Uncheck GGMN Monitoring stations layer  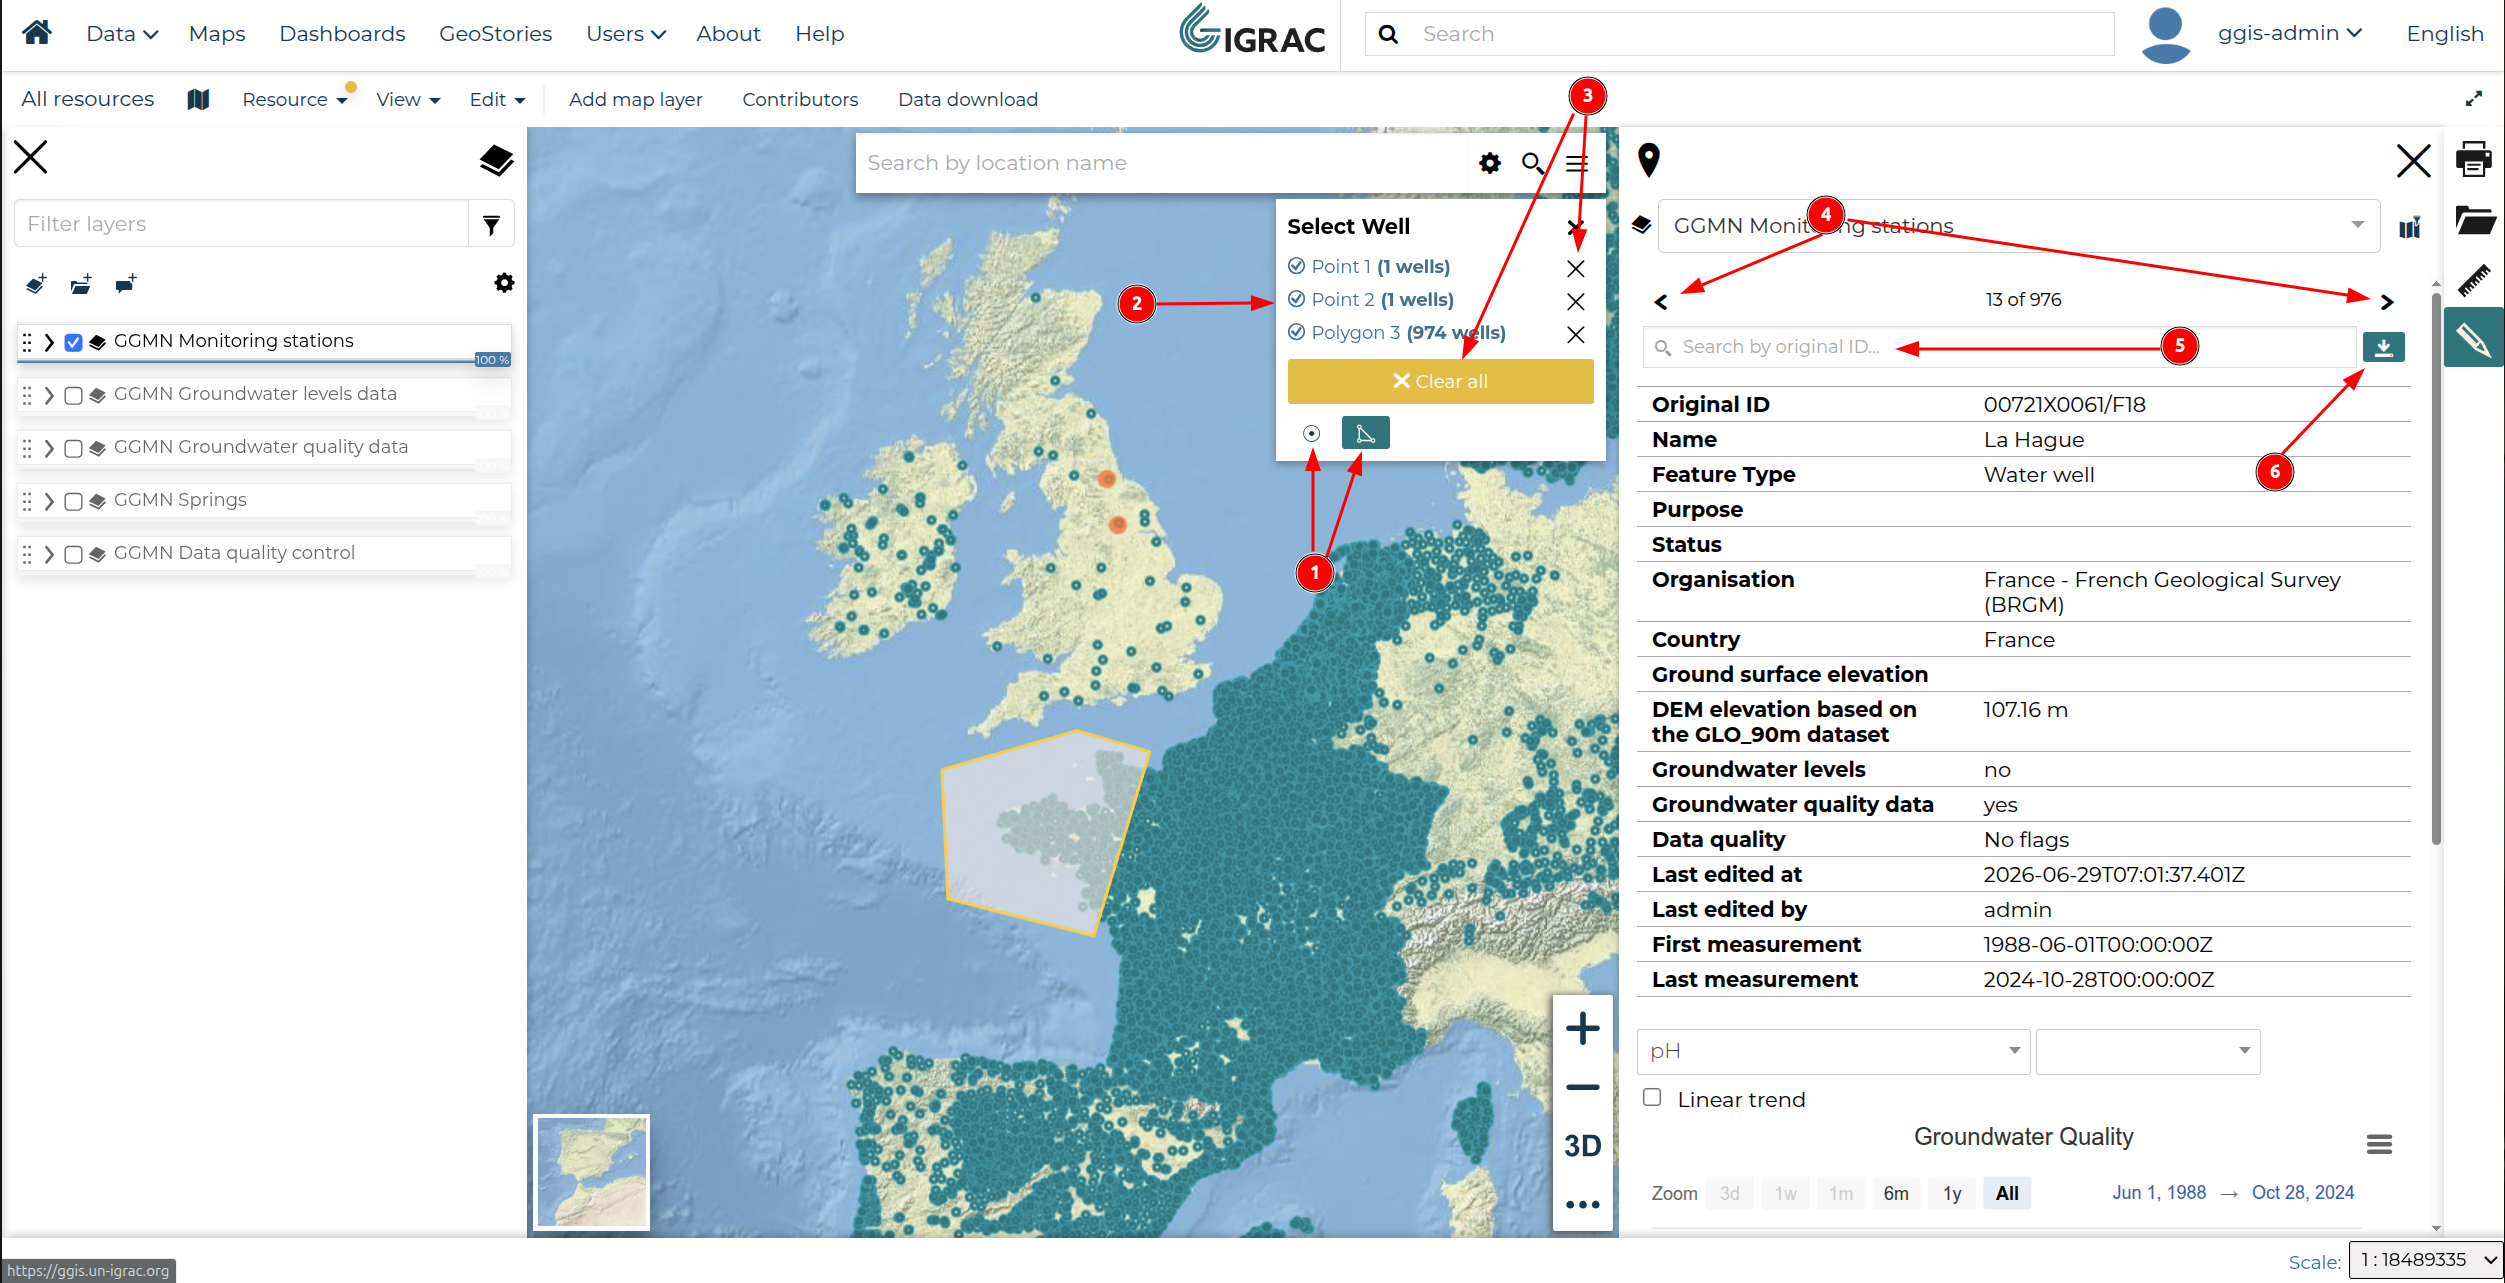[x=73, y=342]
